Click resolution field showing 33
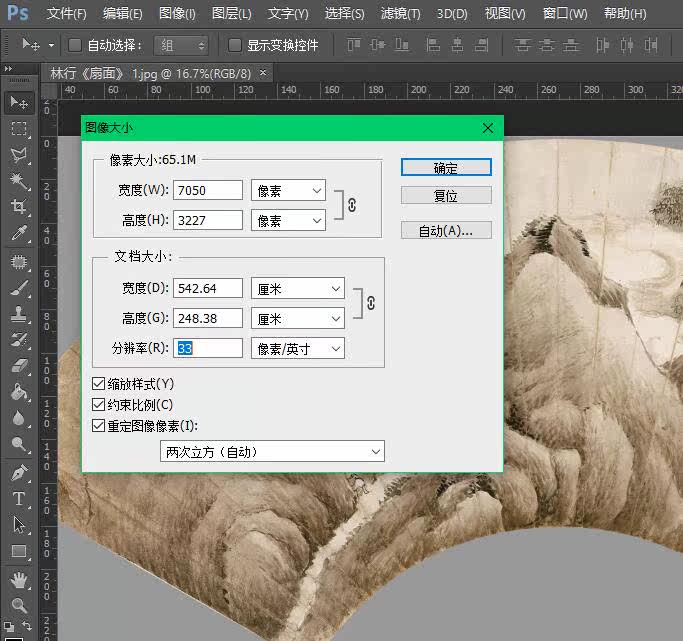The height and width of the screenshot is (641, 683). [208, 348]
